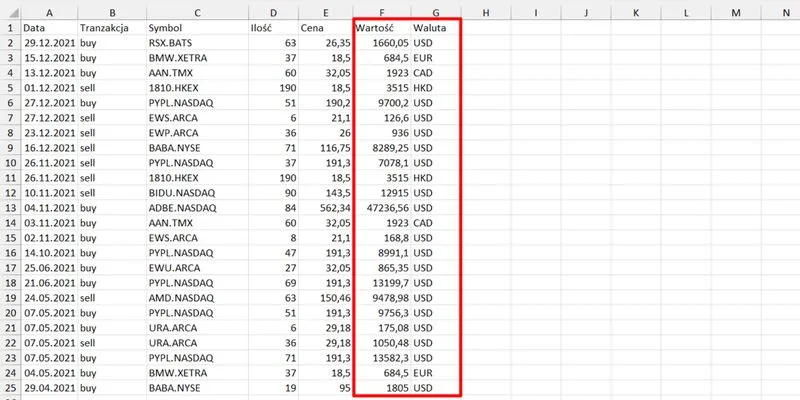
Task: Click the Symbol header cell
Action: click(x=195, y=28)
